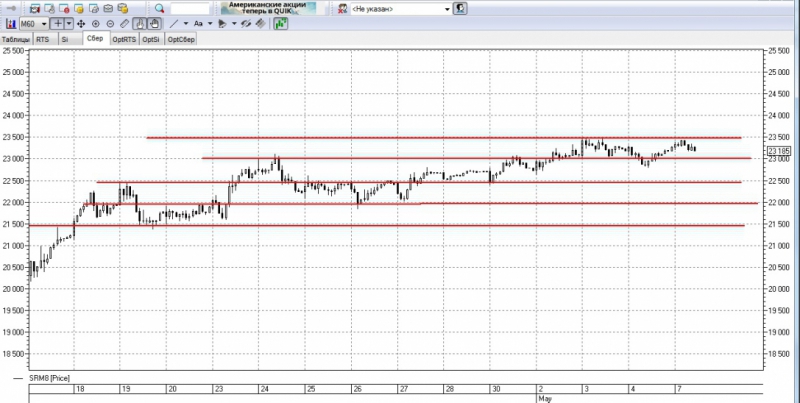Click the client account icon with red cross

click(342, 9)
